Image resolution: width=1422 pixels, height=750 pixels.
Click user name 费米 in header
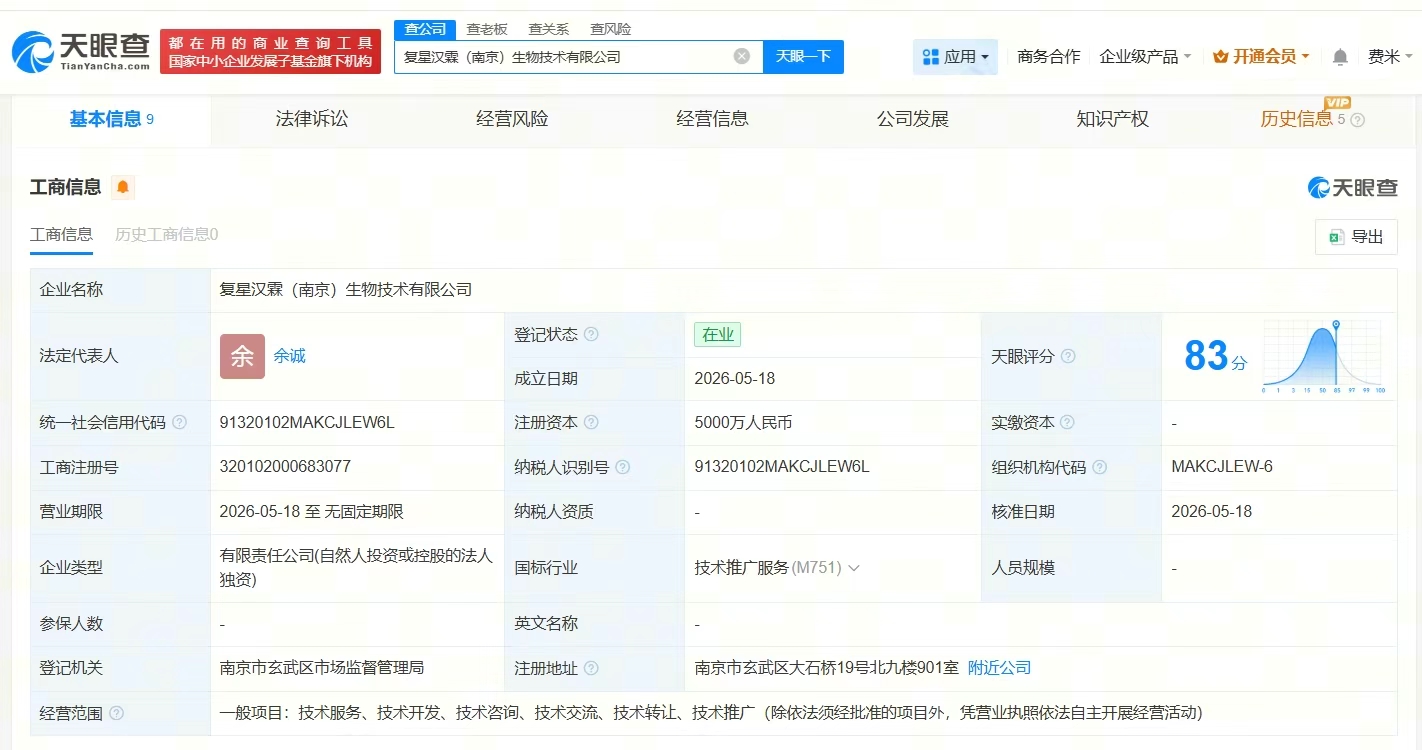point(1383,57)
